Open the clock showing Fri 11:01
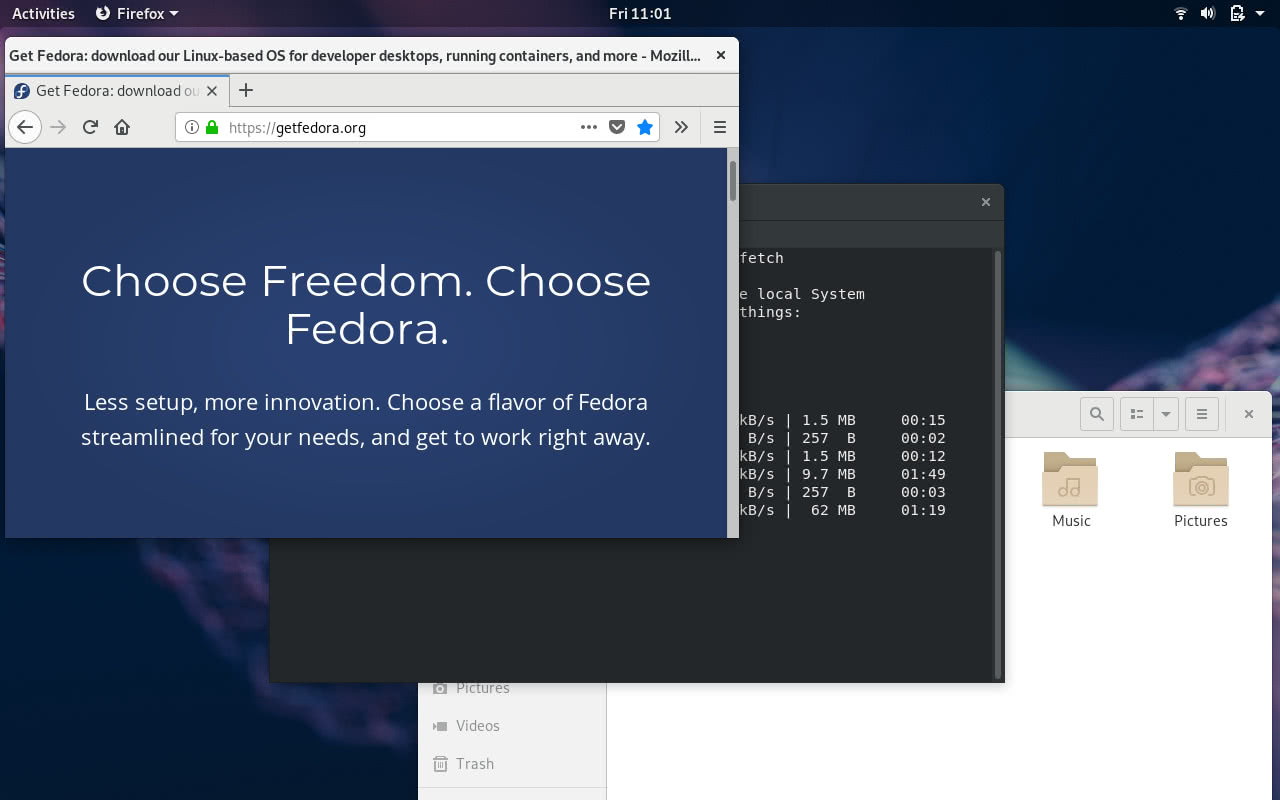This screenshot has height=800, width=1280. click(640, 13)
